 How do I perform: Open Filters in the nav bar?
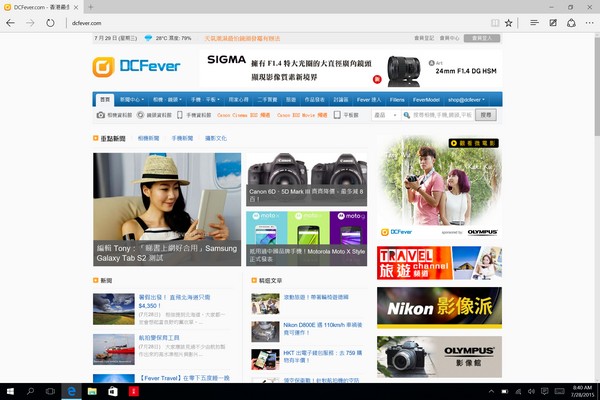[397, 100]
